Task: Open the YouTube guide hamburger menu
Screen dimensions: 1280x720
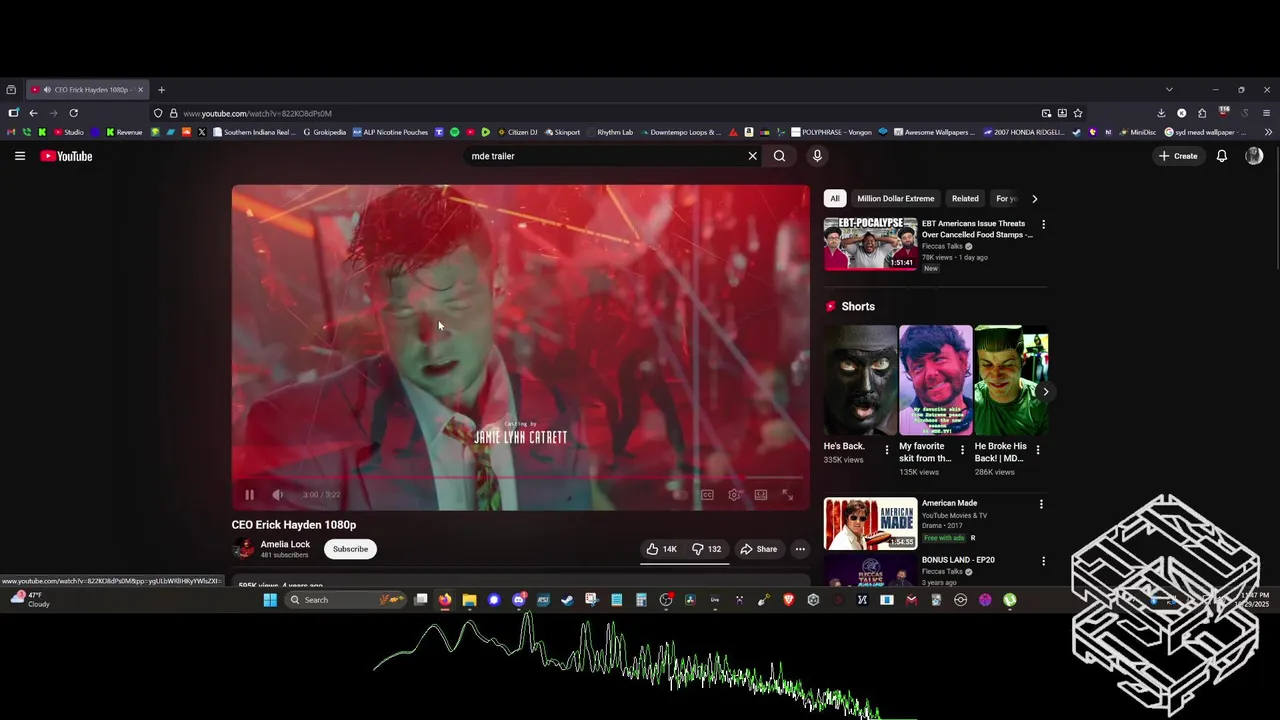Action: pos(19,156)
